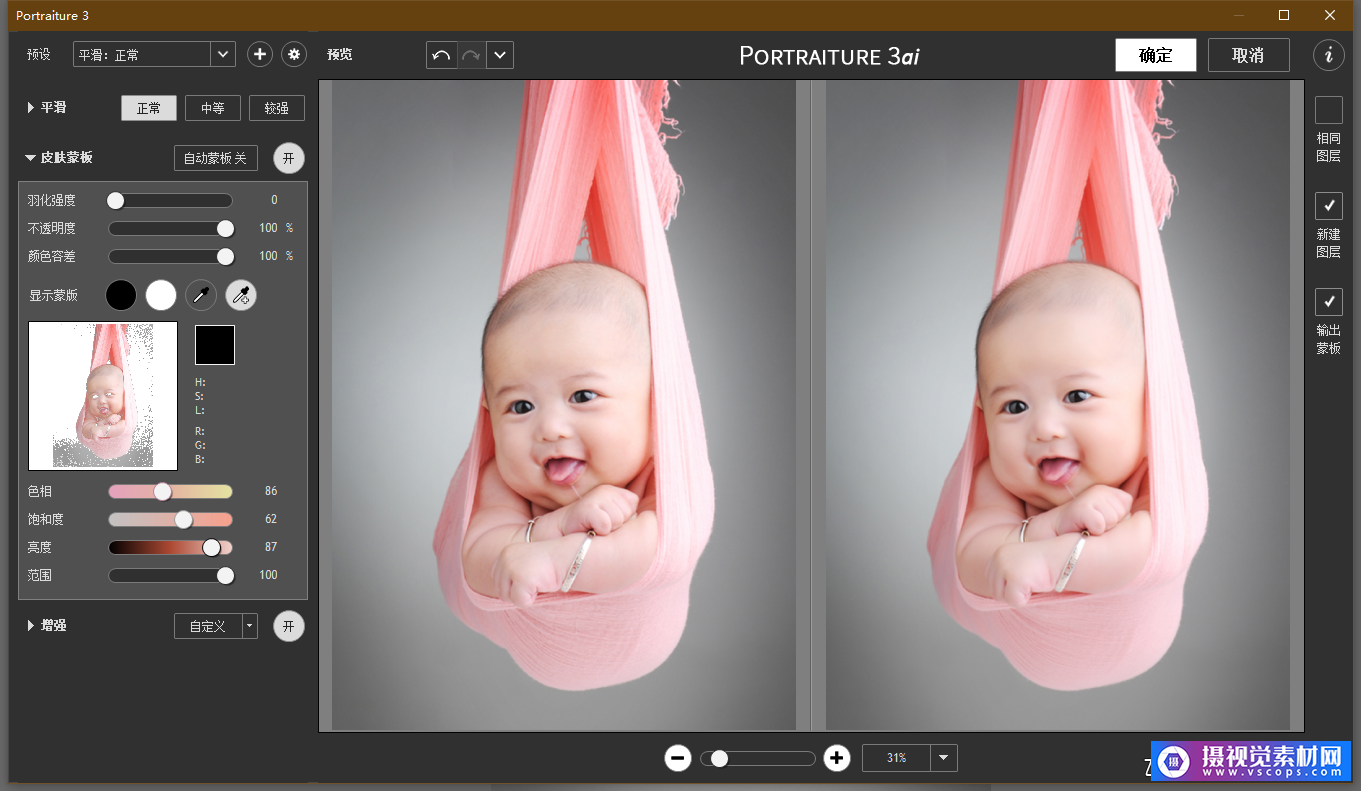
Task: Open the preset dropdown 平滑: 正常
Action: 154,55
